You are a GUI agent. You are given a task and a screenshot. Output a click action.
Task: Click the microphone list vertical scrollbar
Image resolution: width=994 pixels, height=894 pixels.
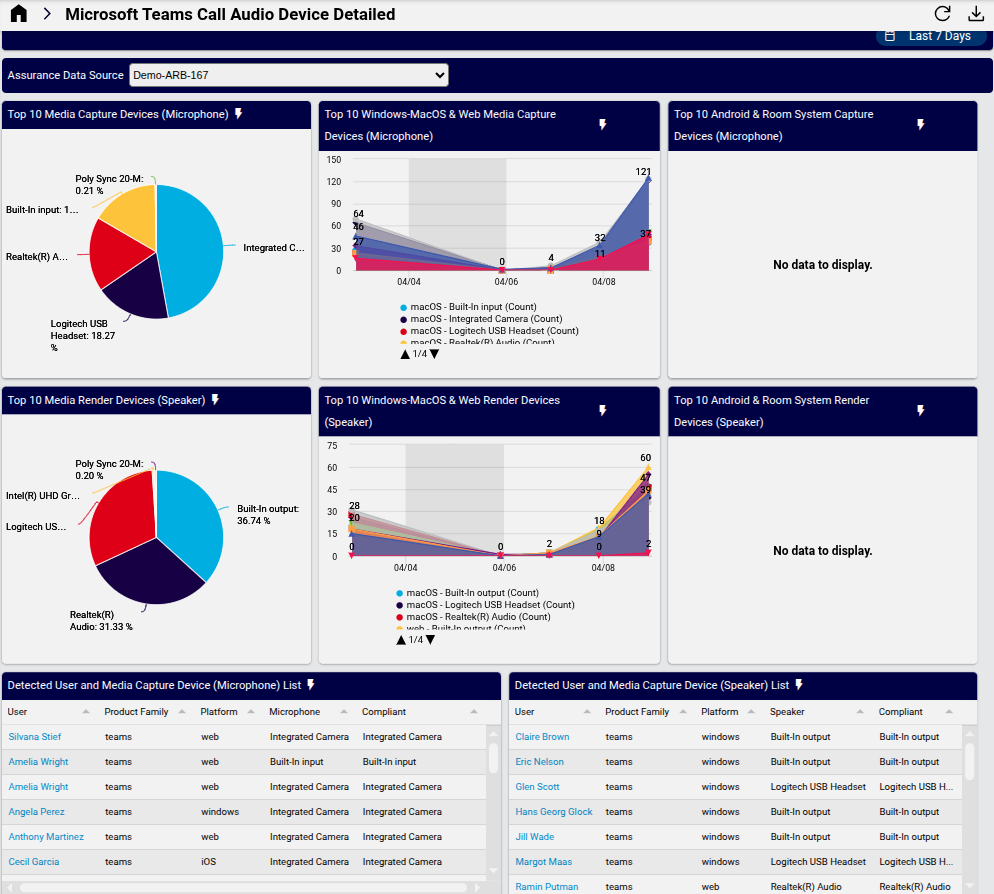tap(493, 758)
